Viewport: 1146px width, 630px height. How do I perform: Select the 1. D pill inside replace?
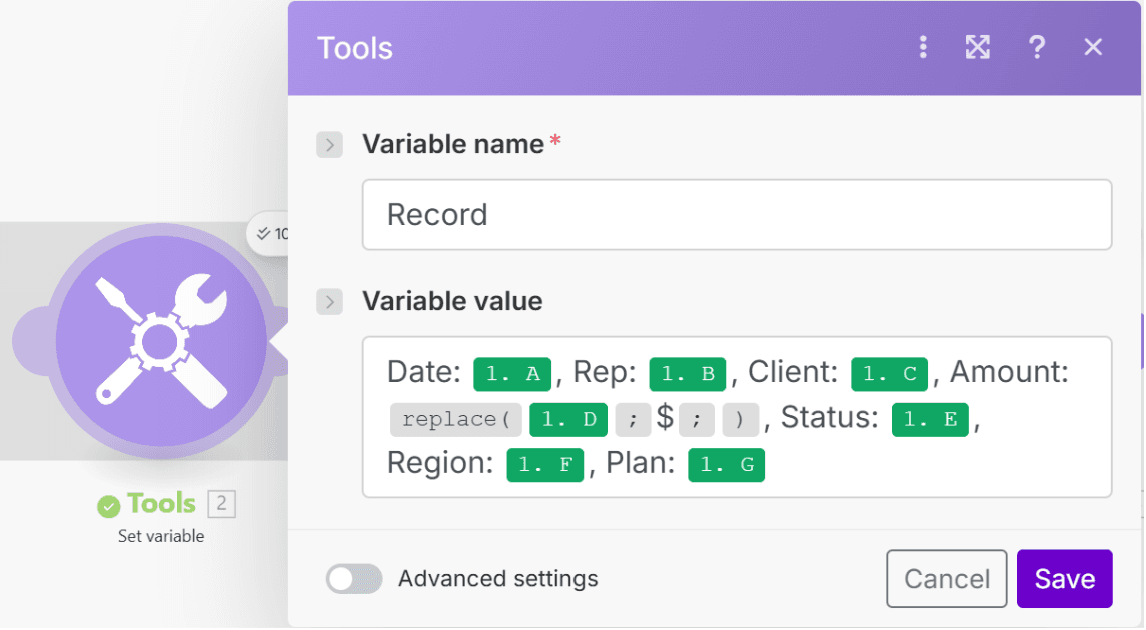(x=568, y=420)
